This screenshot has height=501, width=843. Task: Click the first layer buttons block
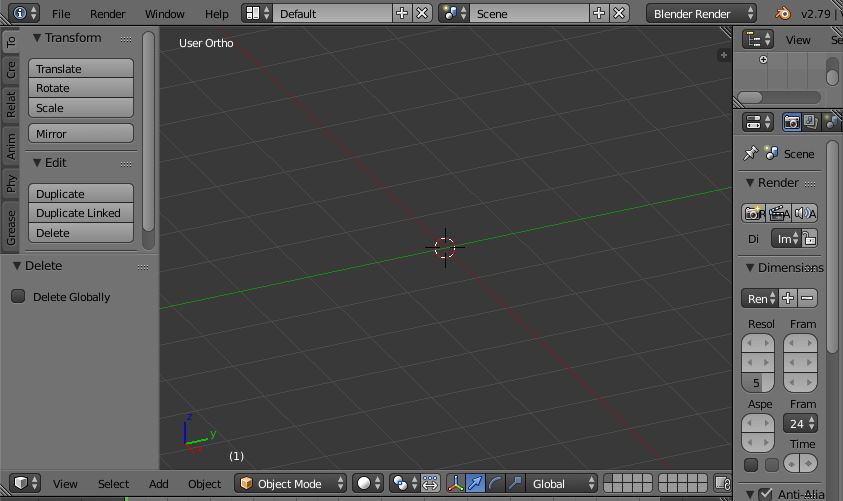[628, 483]
